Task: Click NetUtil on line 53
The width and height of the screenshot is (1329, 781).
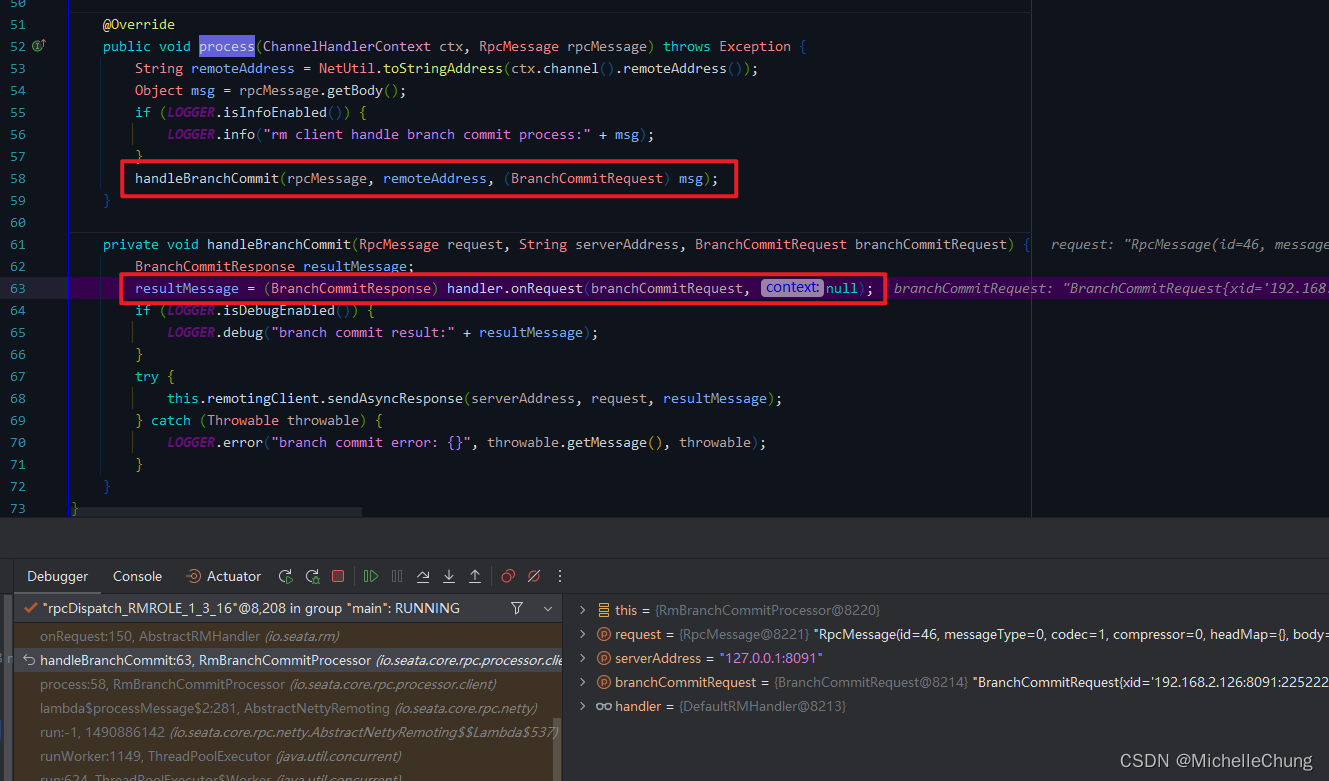Action: 347,68
